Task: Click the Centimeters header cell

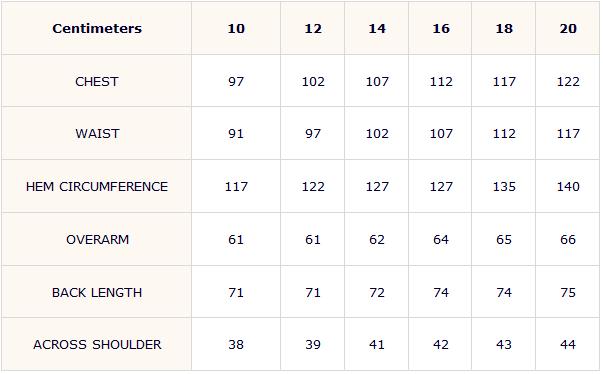Action: click(x=97, y=28)
